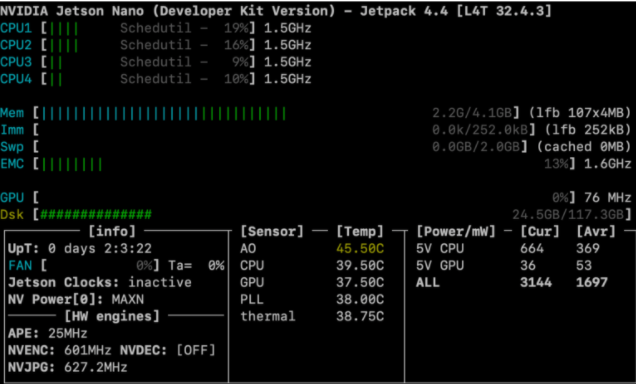Click the UpT uptime 0 days 2:3:22
The image size is (636, 384).
(80, 248)
